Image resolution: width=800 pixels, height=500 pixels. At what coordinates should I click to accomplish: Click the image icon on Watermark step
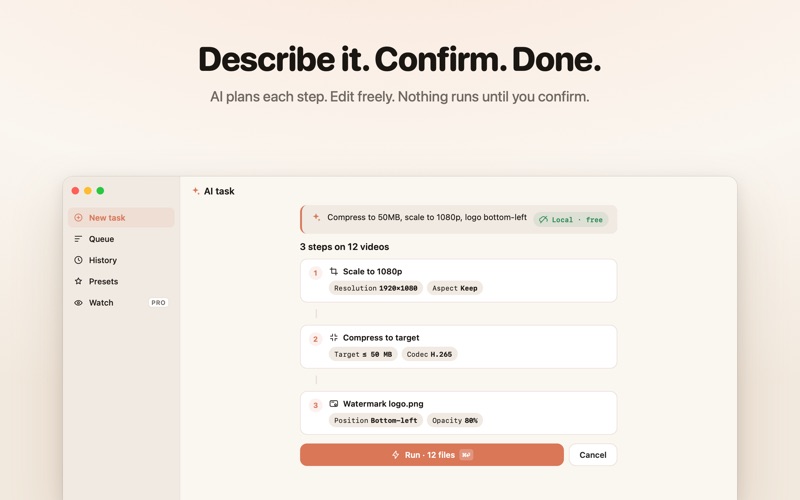click(334, 404)
